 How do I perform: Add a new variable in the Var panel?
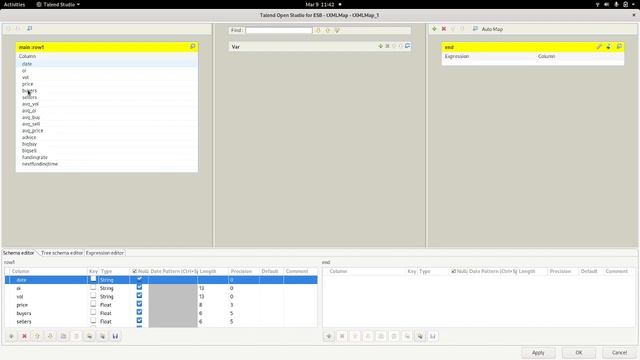pyautogui.click(x=380, y=46)
